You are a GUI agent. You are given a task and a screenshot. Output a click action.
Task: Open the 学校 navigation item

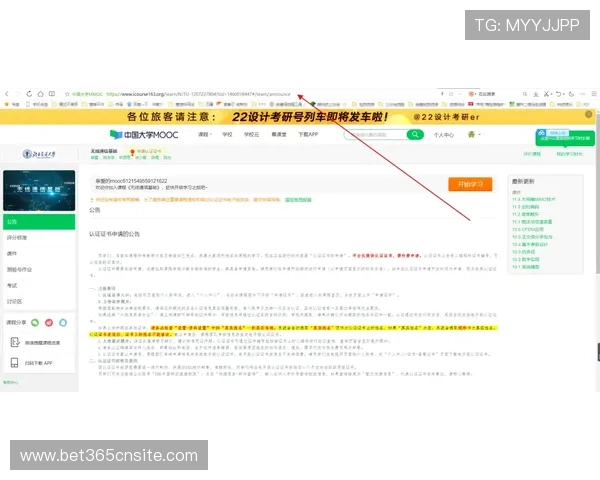click(x=227, y=134)
